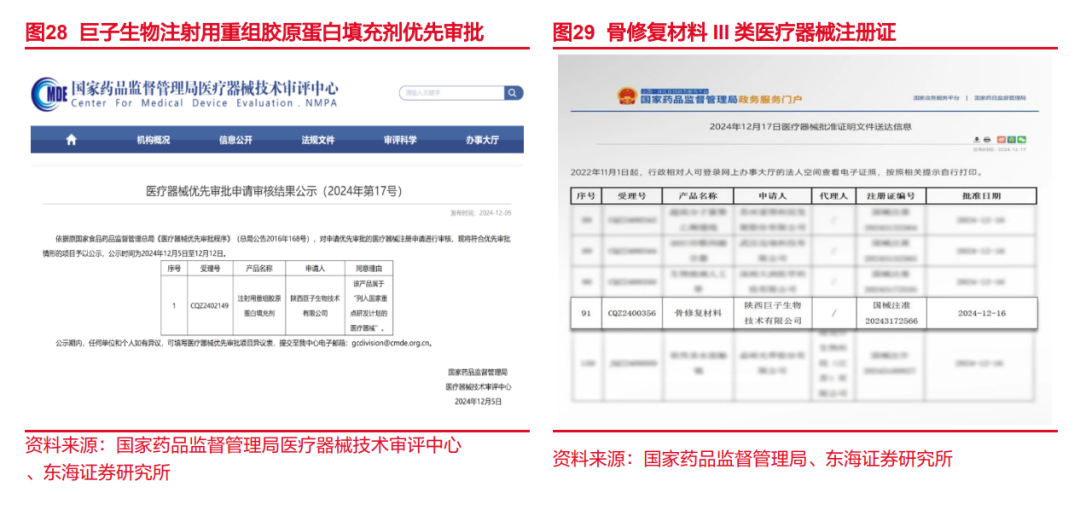Click the figure caption 图29 骨修复材料 III 类医疗器械注册证

point(723,32)
